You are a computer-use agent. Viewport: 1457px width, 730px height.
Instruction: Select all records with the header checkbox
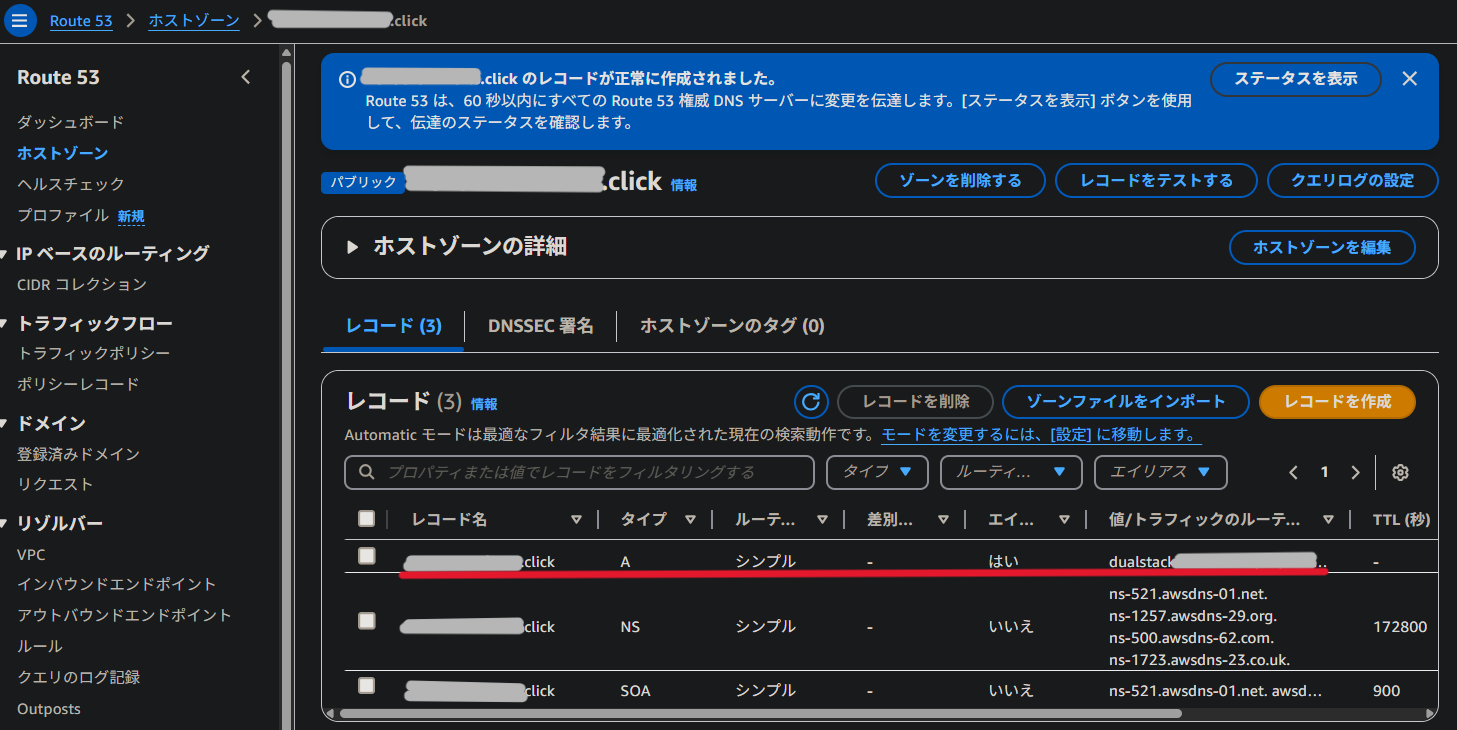(367, 518)
